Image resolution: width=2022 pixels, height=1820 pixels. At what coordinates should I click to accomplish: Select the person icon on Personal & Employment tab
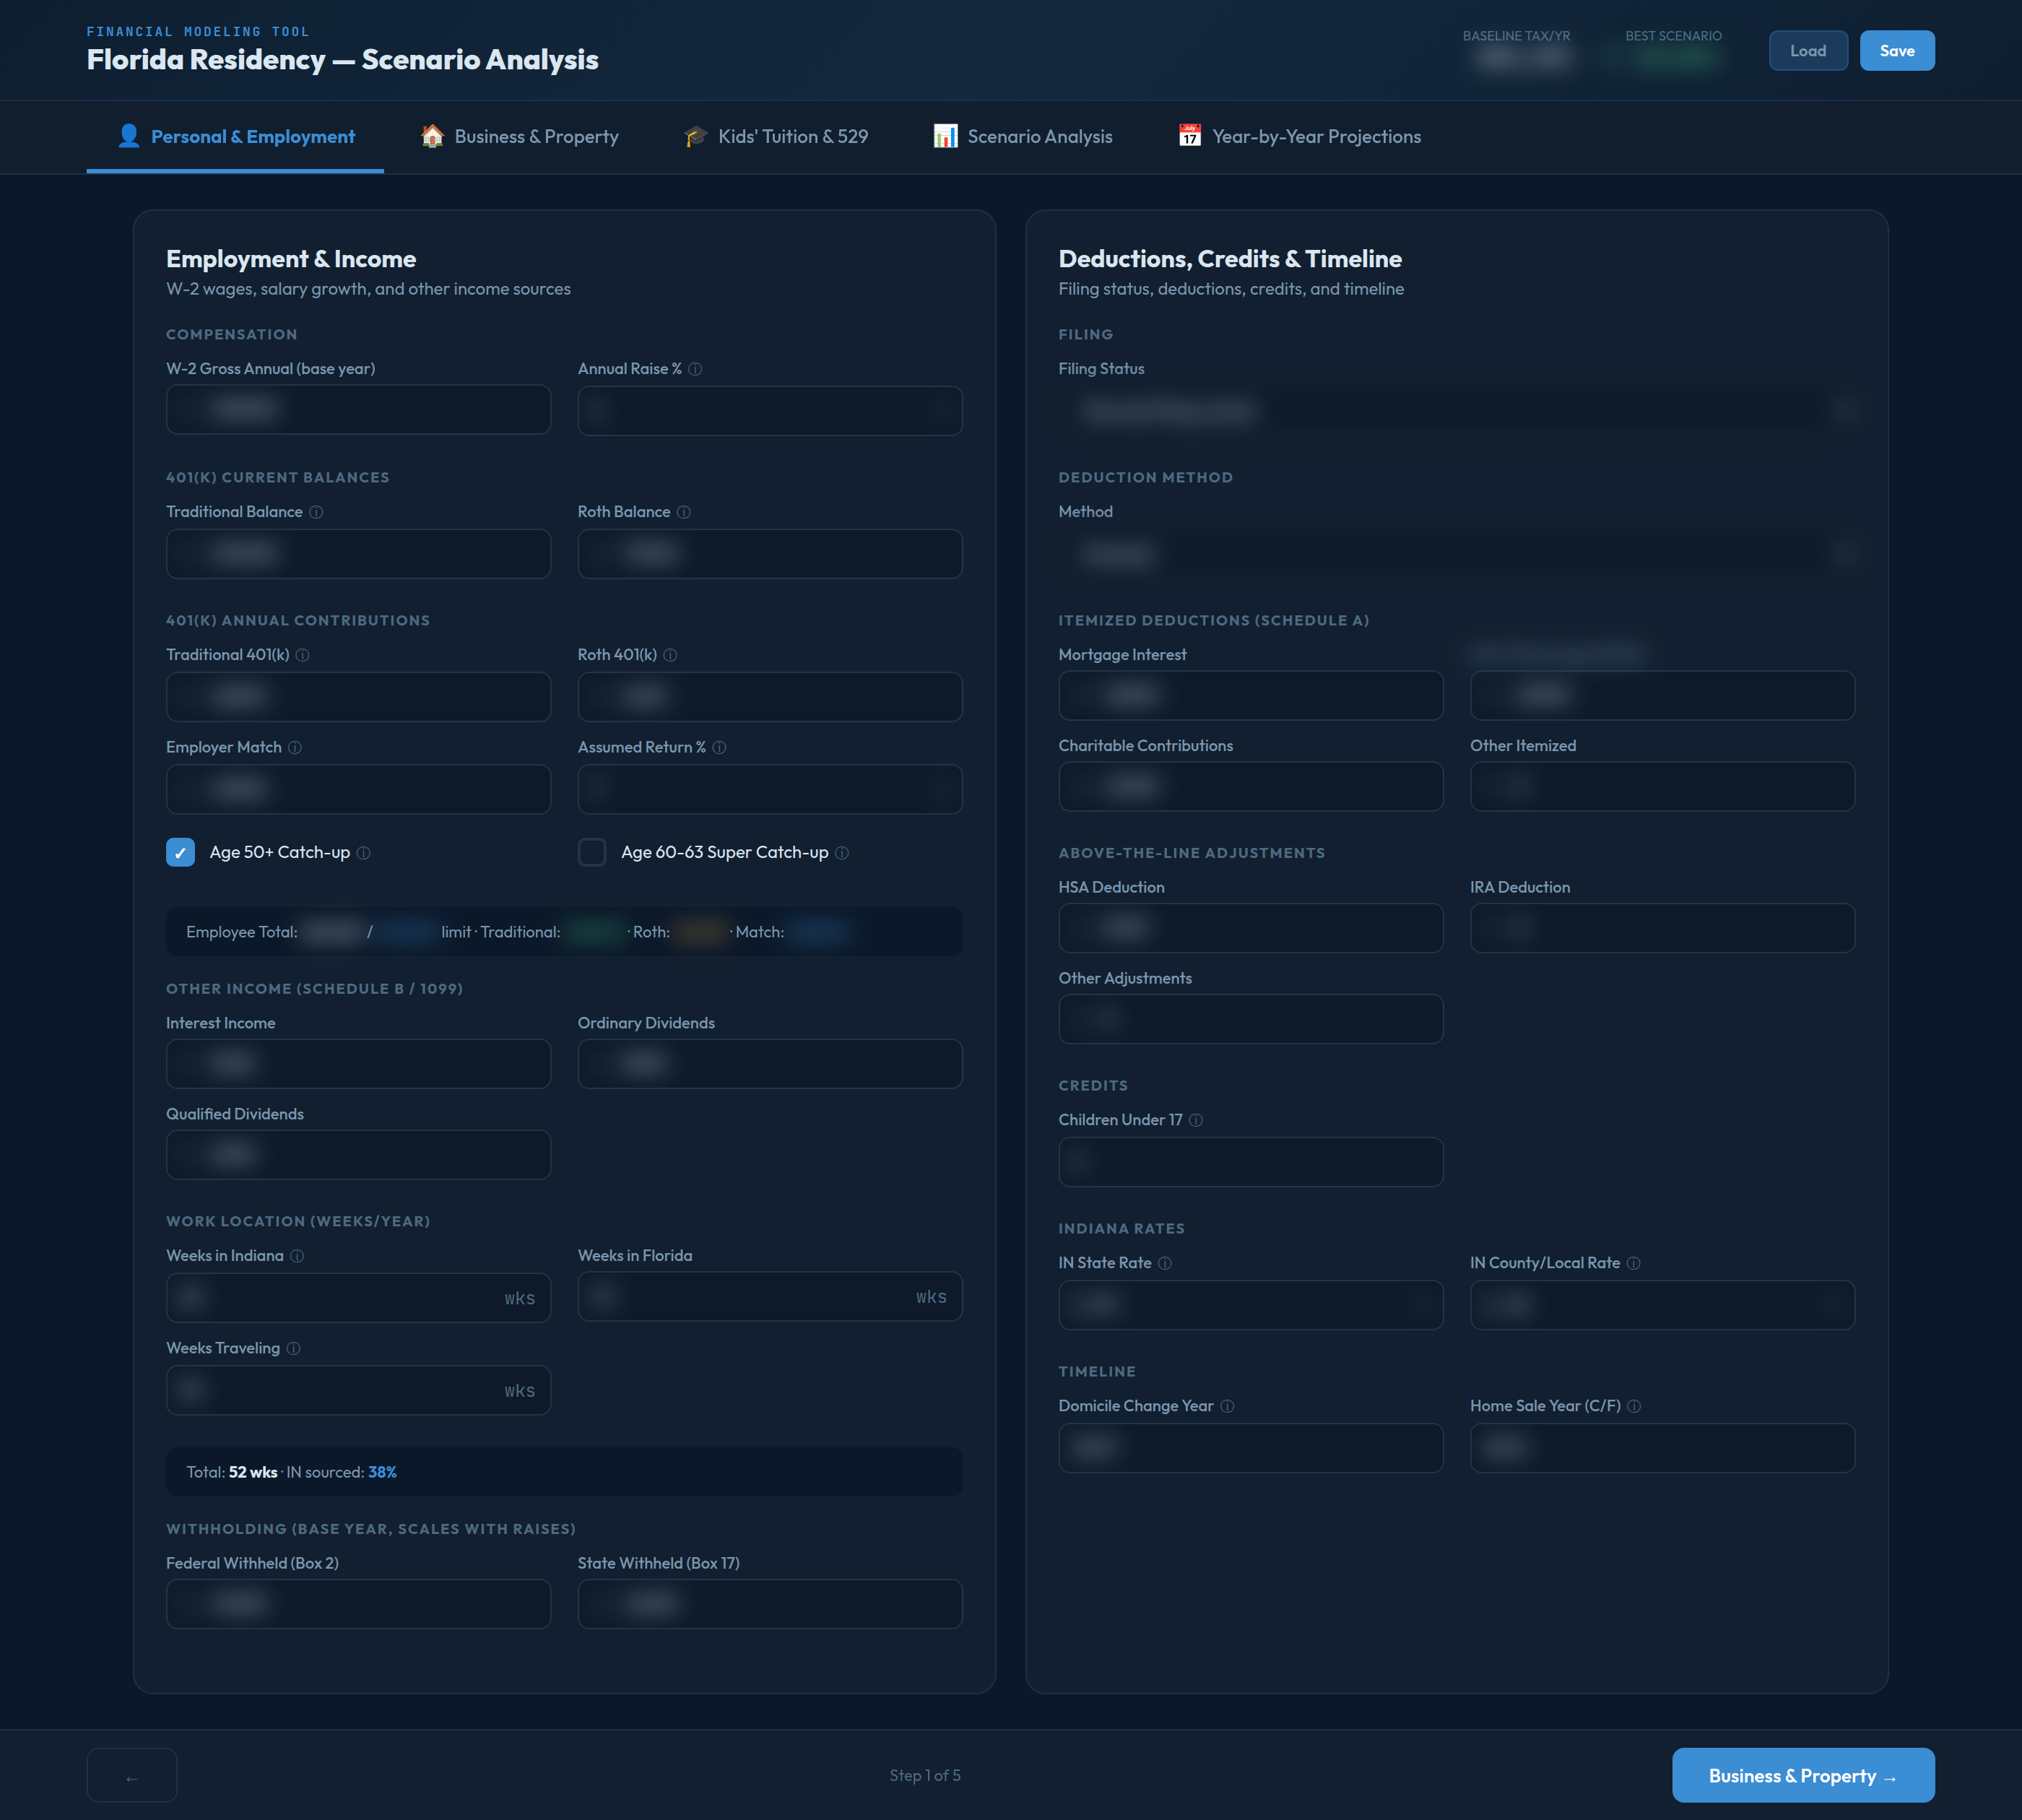[x=129, y=136]
